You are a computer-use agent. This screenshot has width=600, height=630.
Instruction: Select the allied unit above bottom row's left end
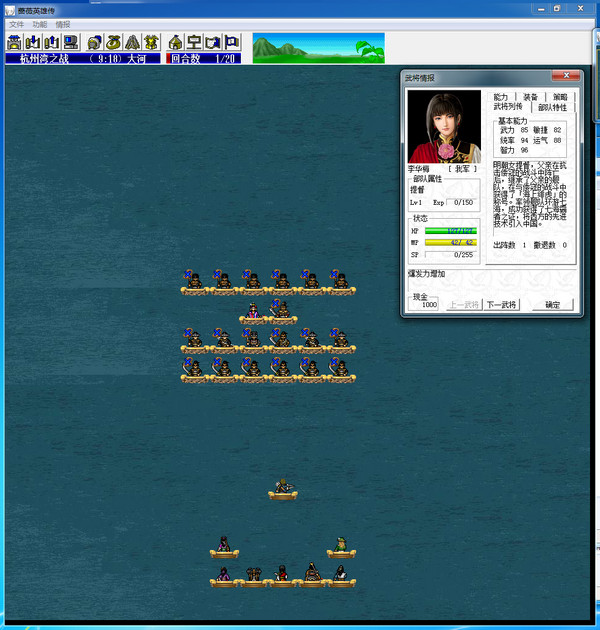pos(224,547)
